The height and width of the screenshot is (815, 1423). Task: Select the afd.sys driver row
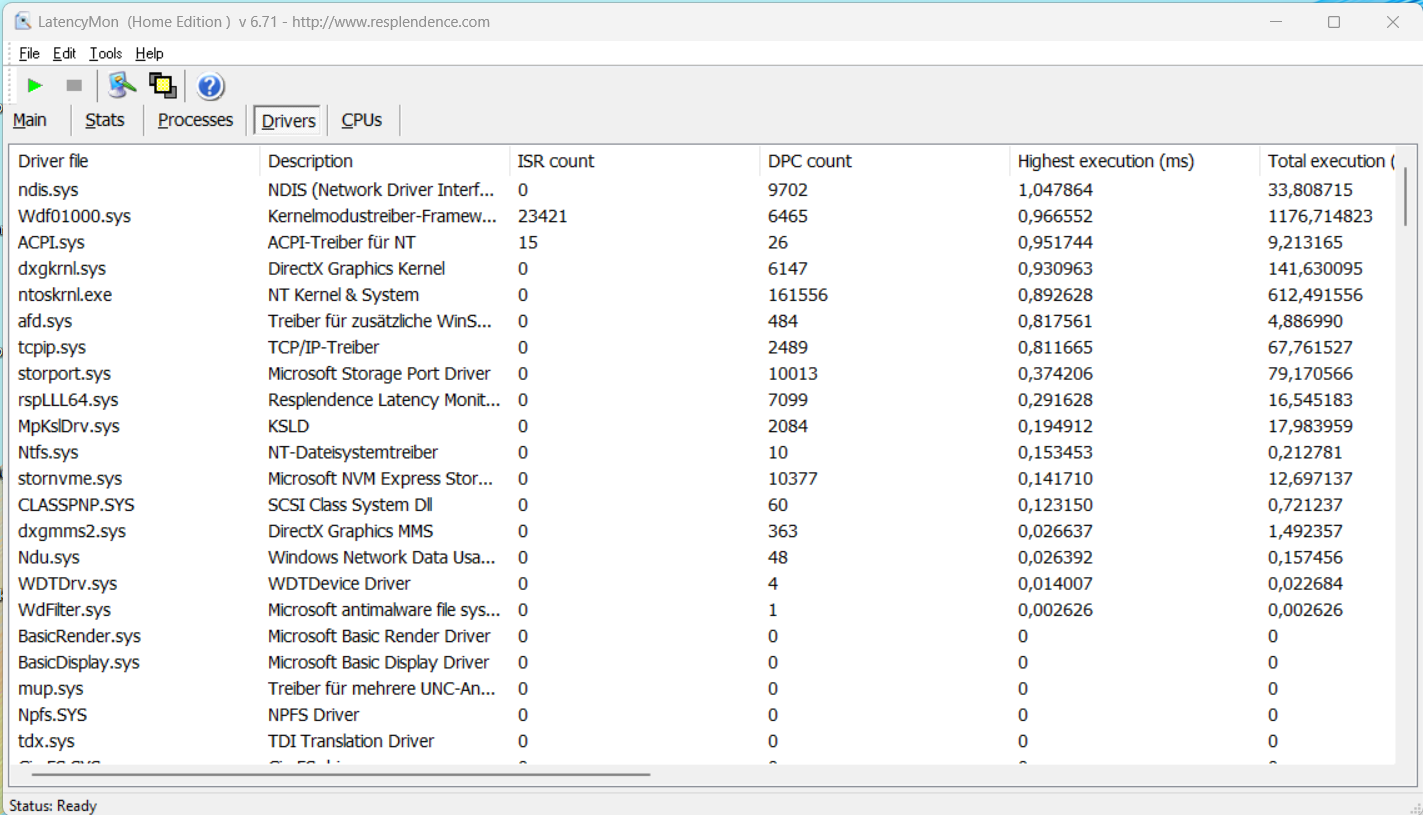click(x=702, y=321)
